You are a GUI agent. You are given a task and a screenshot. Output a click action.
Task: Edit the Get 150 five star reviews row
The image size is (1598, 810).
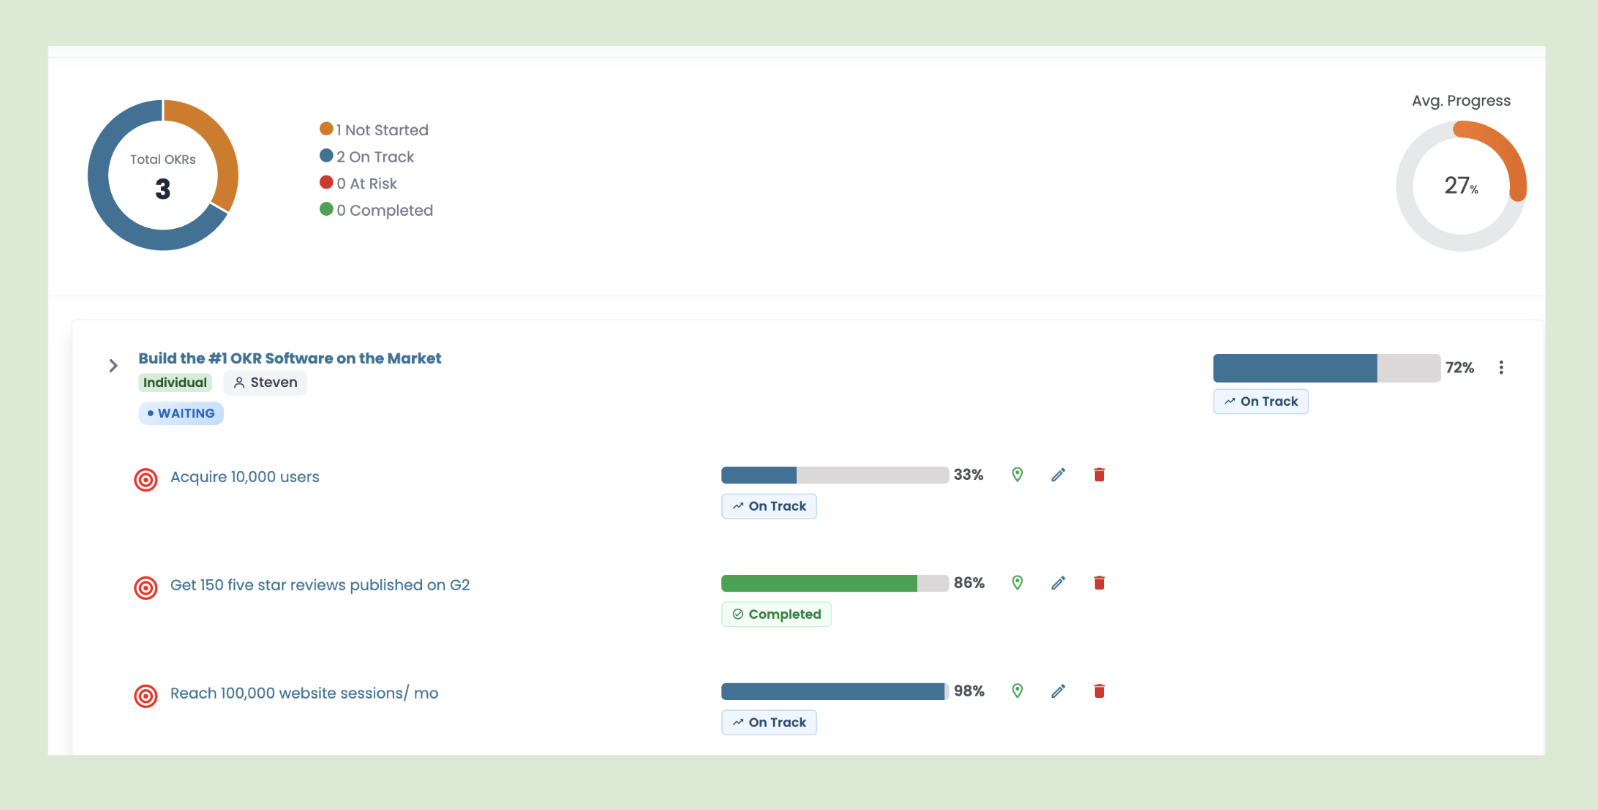[1058, 583]
